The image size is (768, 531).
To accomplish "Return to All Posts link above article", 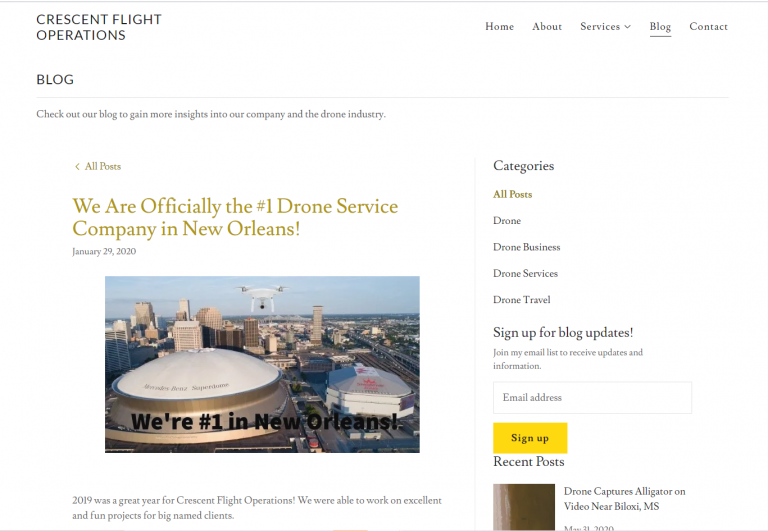I will [x=102, y=167].
